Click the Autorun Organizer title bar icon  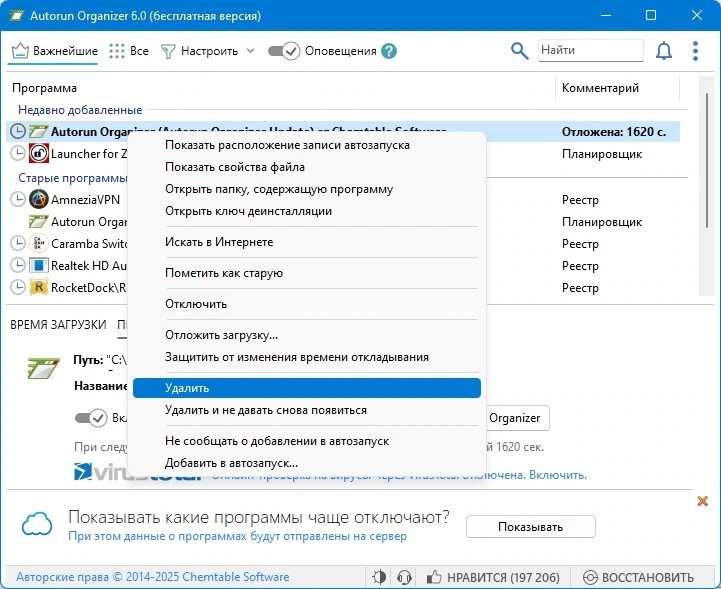(x=17, y=16)
